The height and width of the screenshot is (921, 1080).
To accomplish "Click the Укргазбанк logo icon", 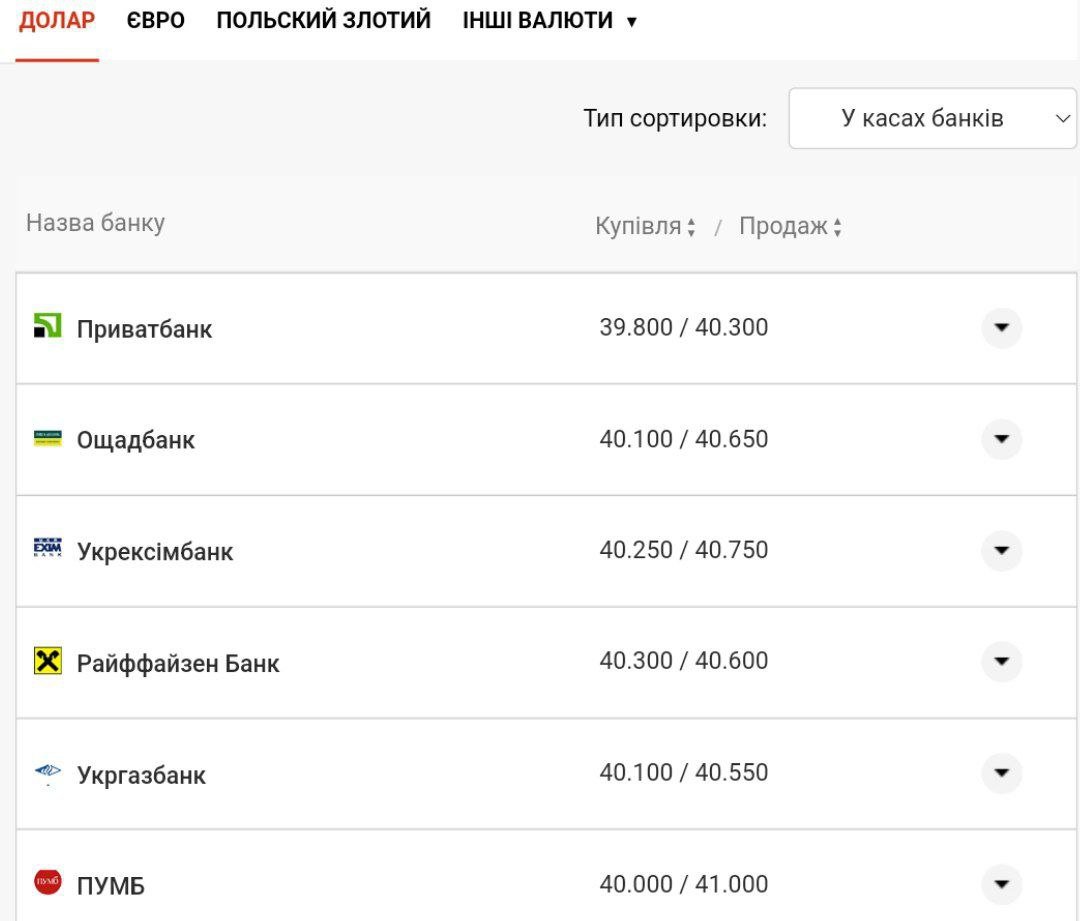I will [x=47, y=773].
